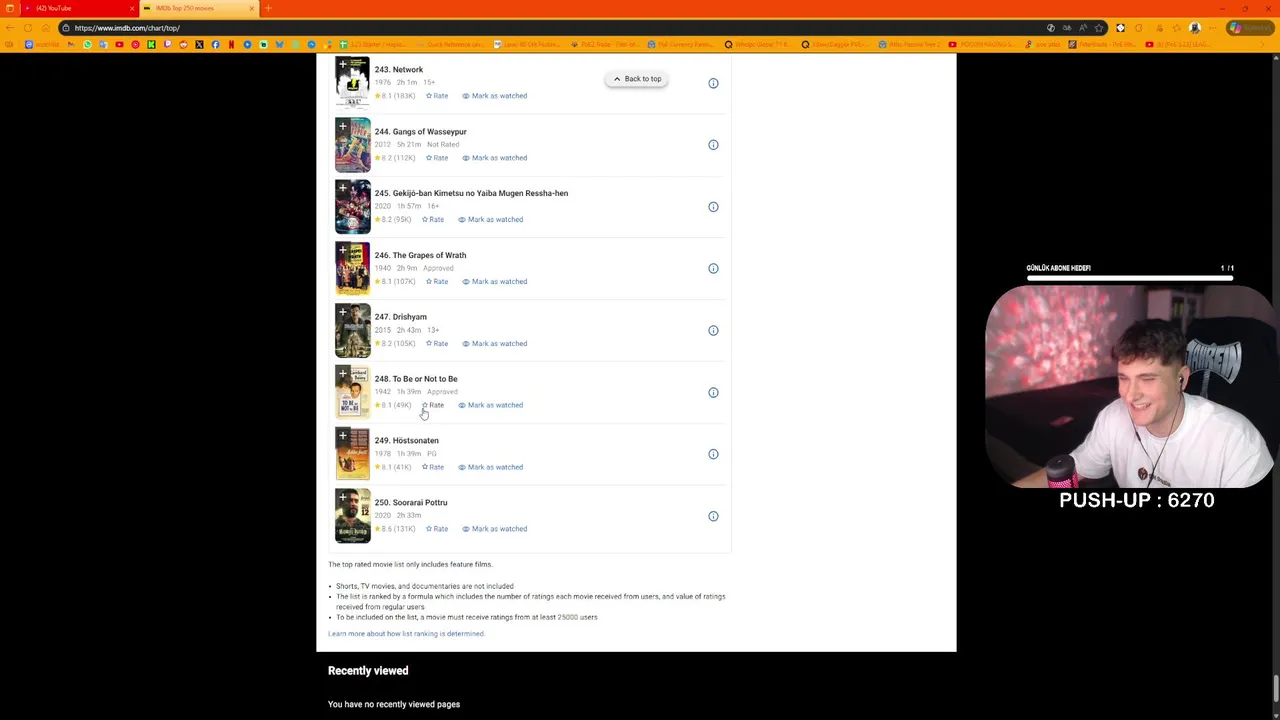Open info icon for Gekijô-ban Kimetsu no Yaiba
Screen dimensions: 1280x720
coord(713,207)
